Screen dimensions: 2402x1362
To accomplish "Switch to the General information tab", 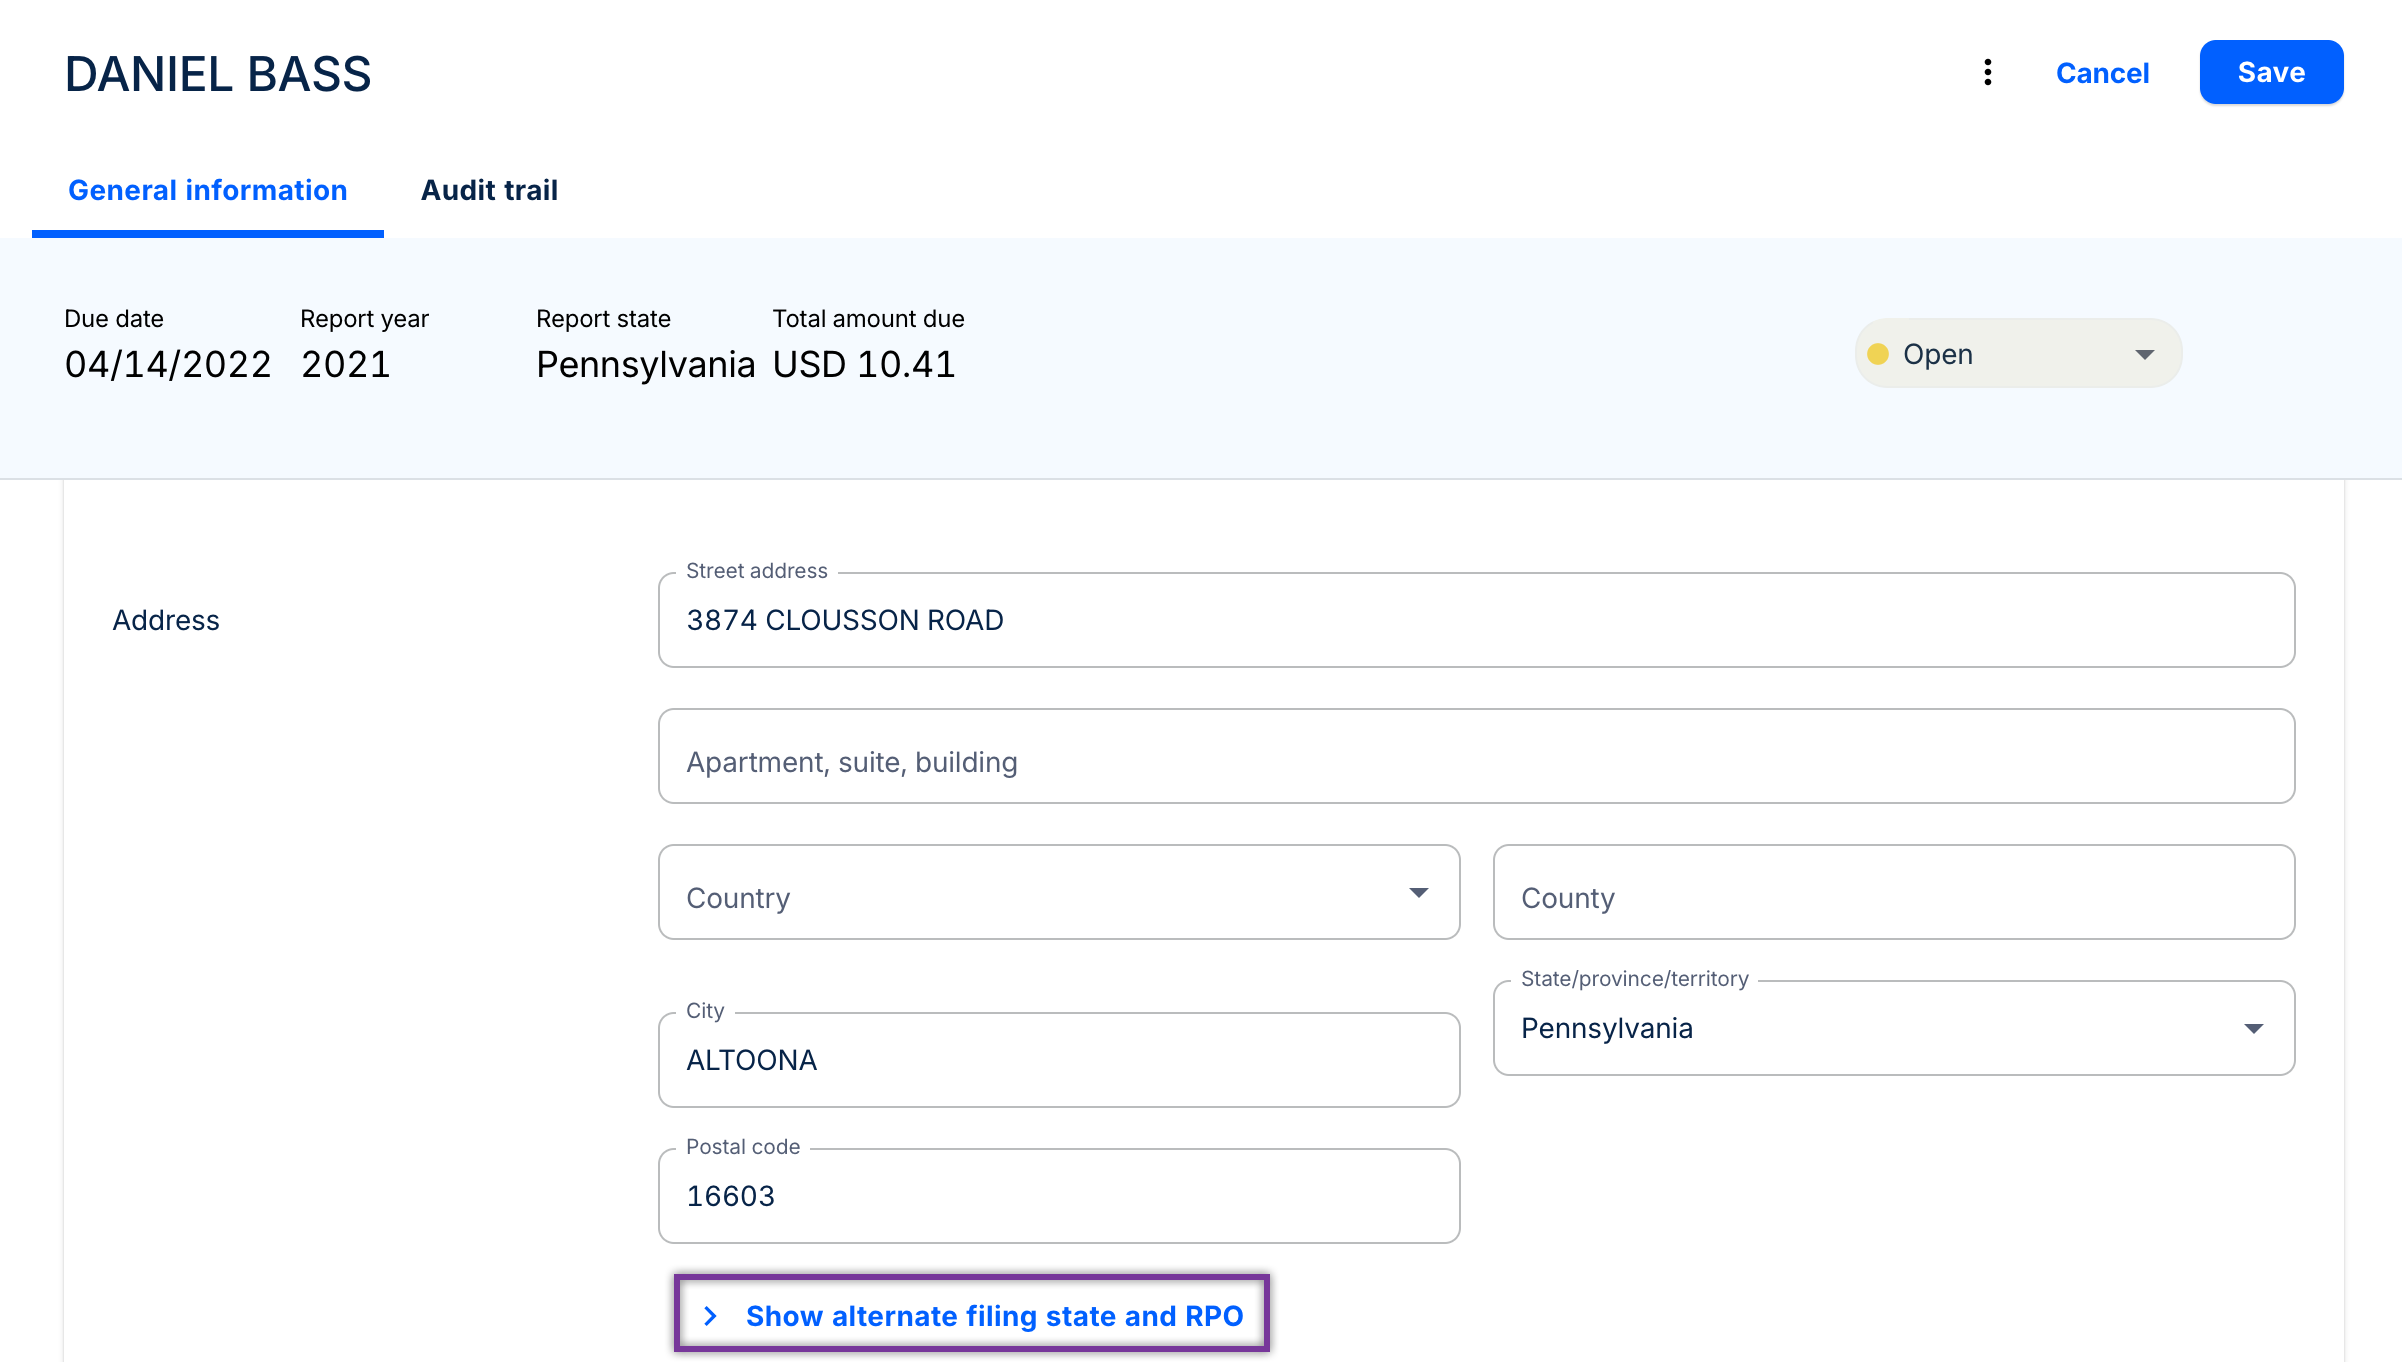I will pyautogui.click(x=207, y=190).
